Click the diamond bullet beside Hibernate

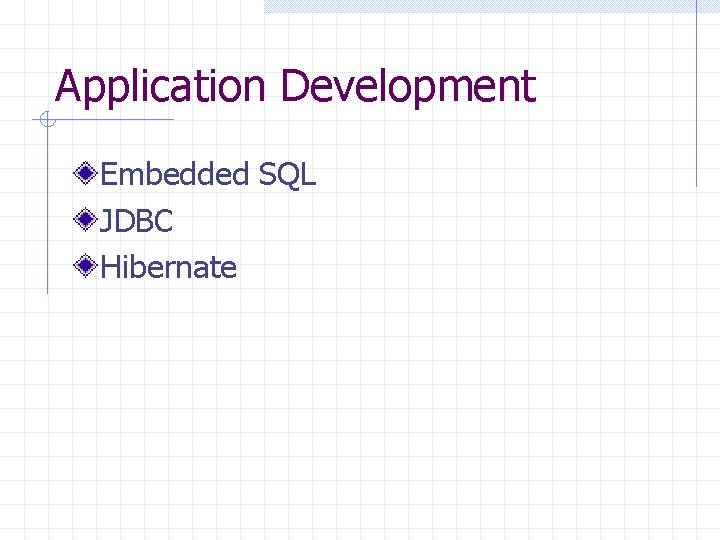click(x=85, y=265)
